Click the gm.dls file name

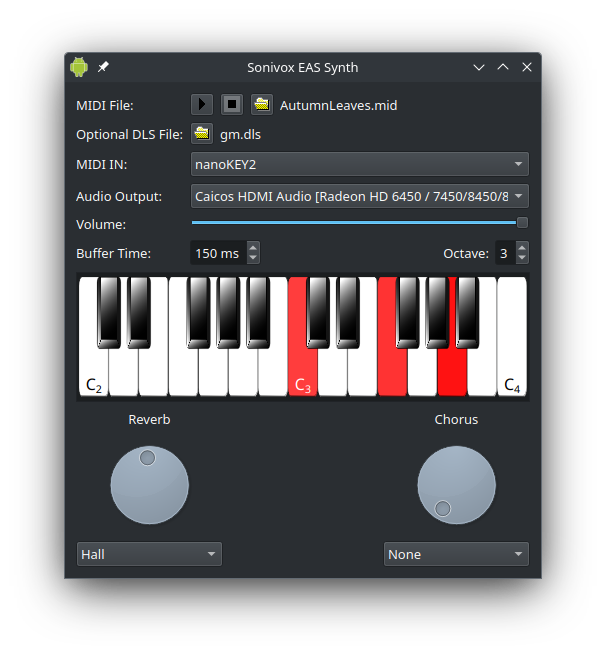[x=240, y=135]
